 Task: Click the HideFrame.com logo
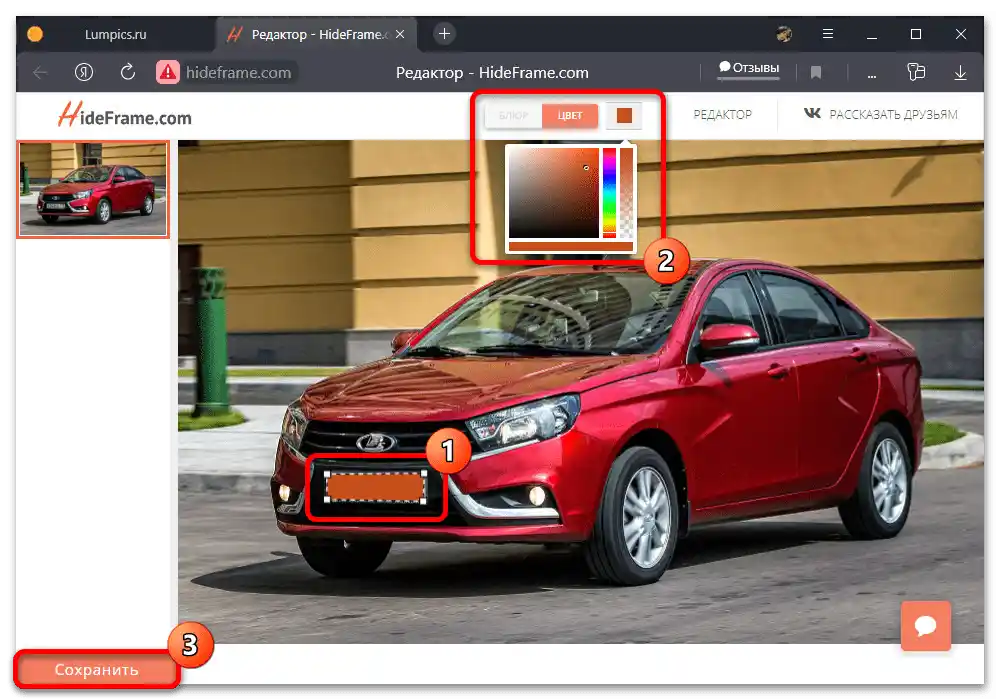pos(124,115)
